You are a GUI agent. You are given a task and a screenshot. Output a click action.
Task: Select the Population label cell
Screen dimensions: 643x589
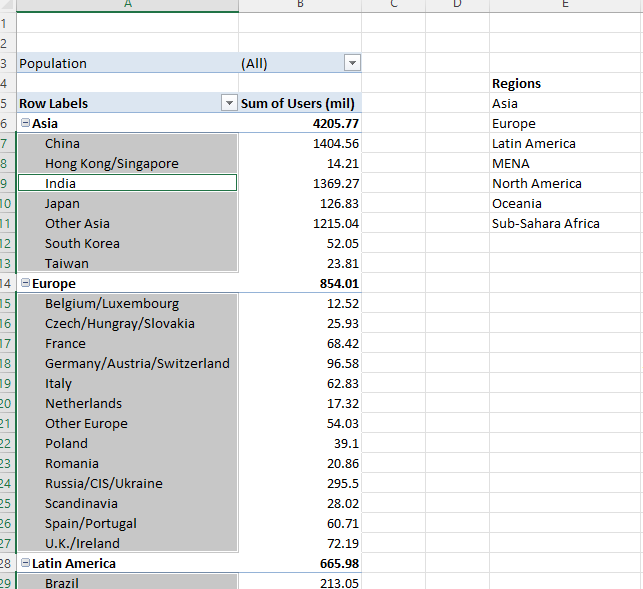coord(128,63)
